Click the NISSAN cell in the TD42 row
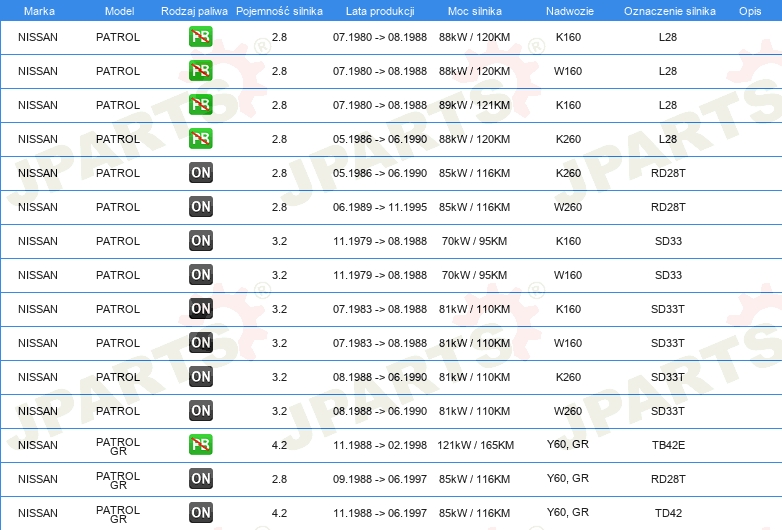 (38, 513)
